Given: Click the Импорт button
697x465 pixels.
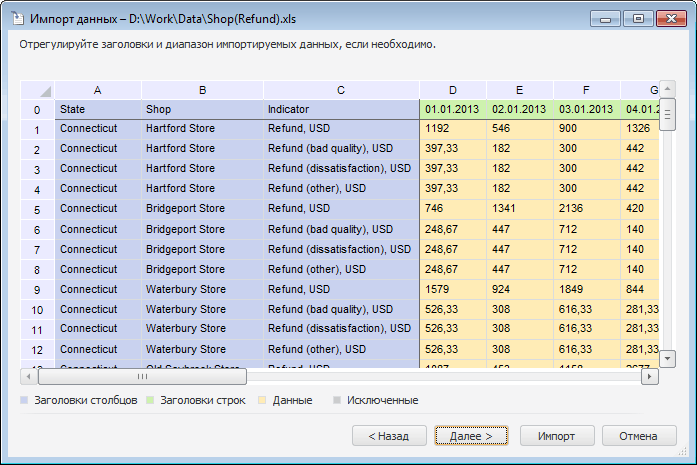Looking at the screenshot, I should [x=556, y=436].
